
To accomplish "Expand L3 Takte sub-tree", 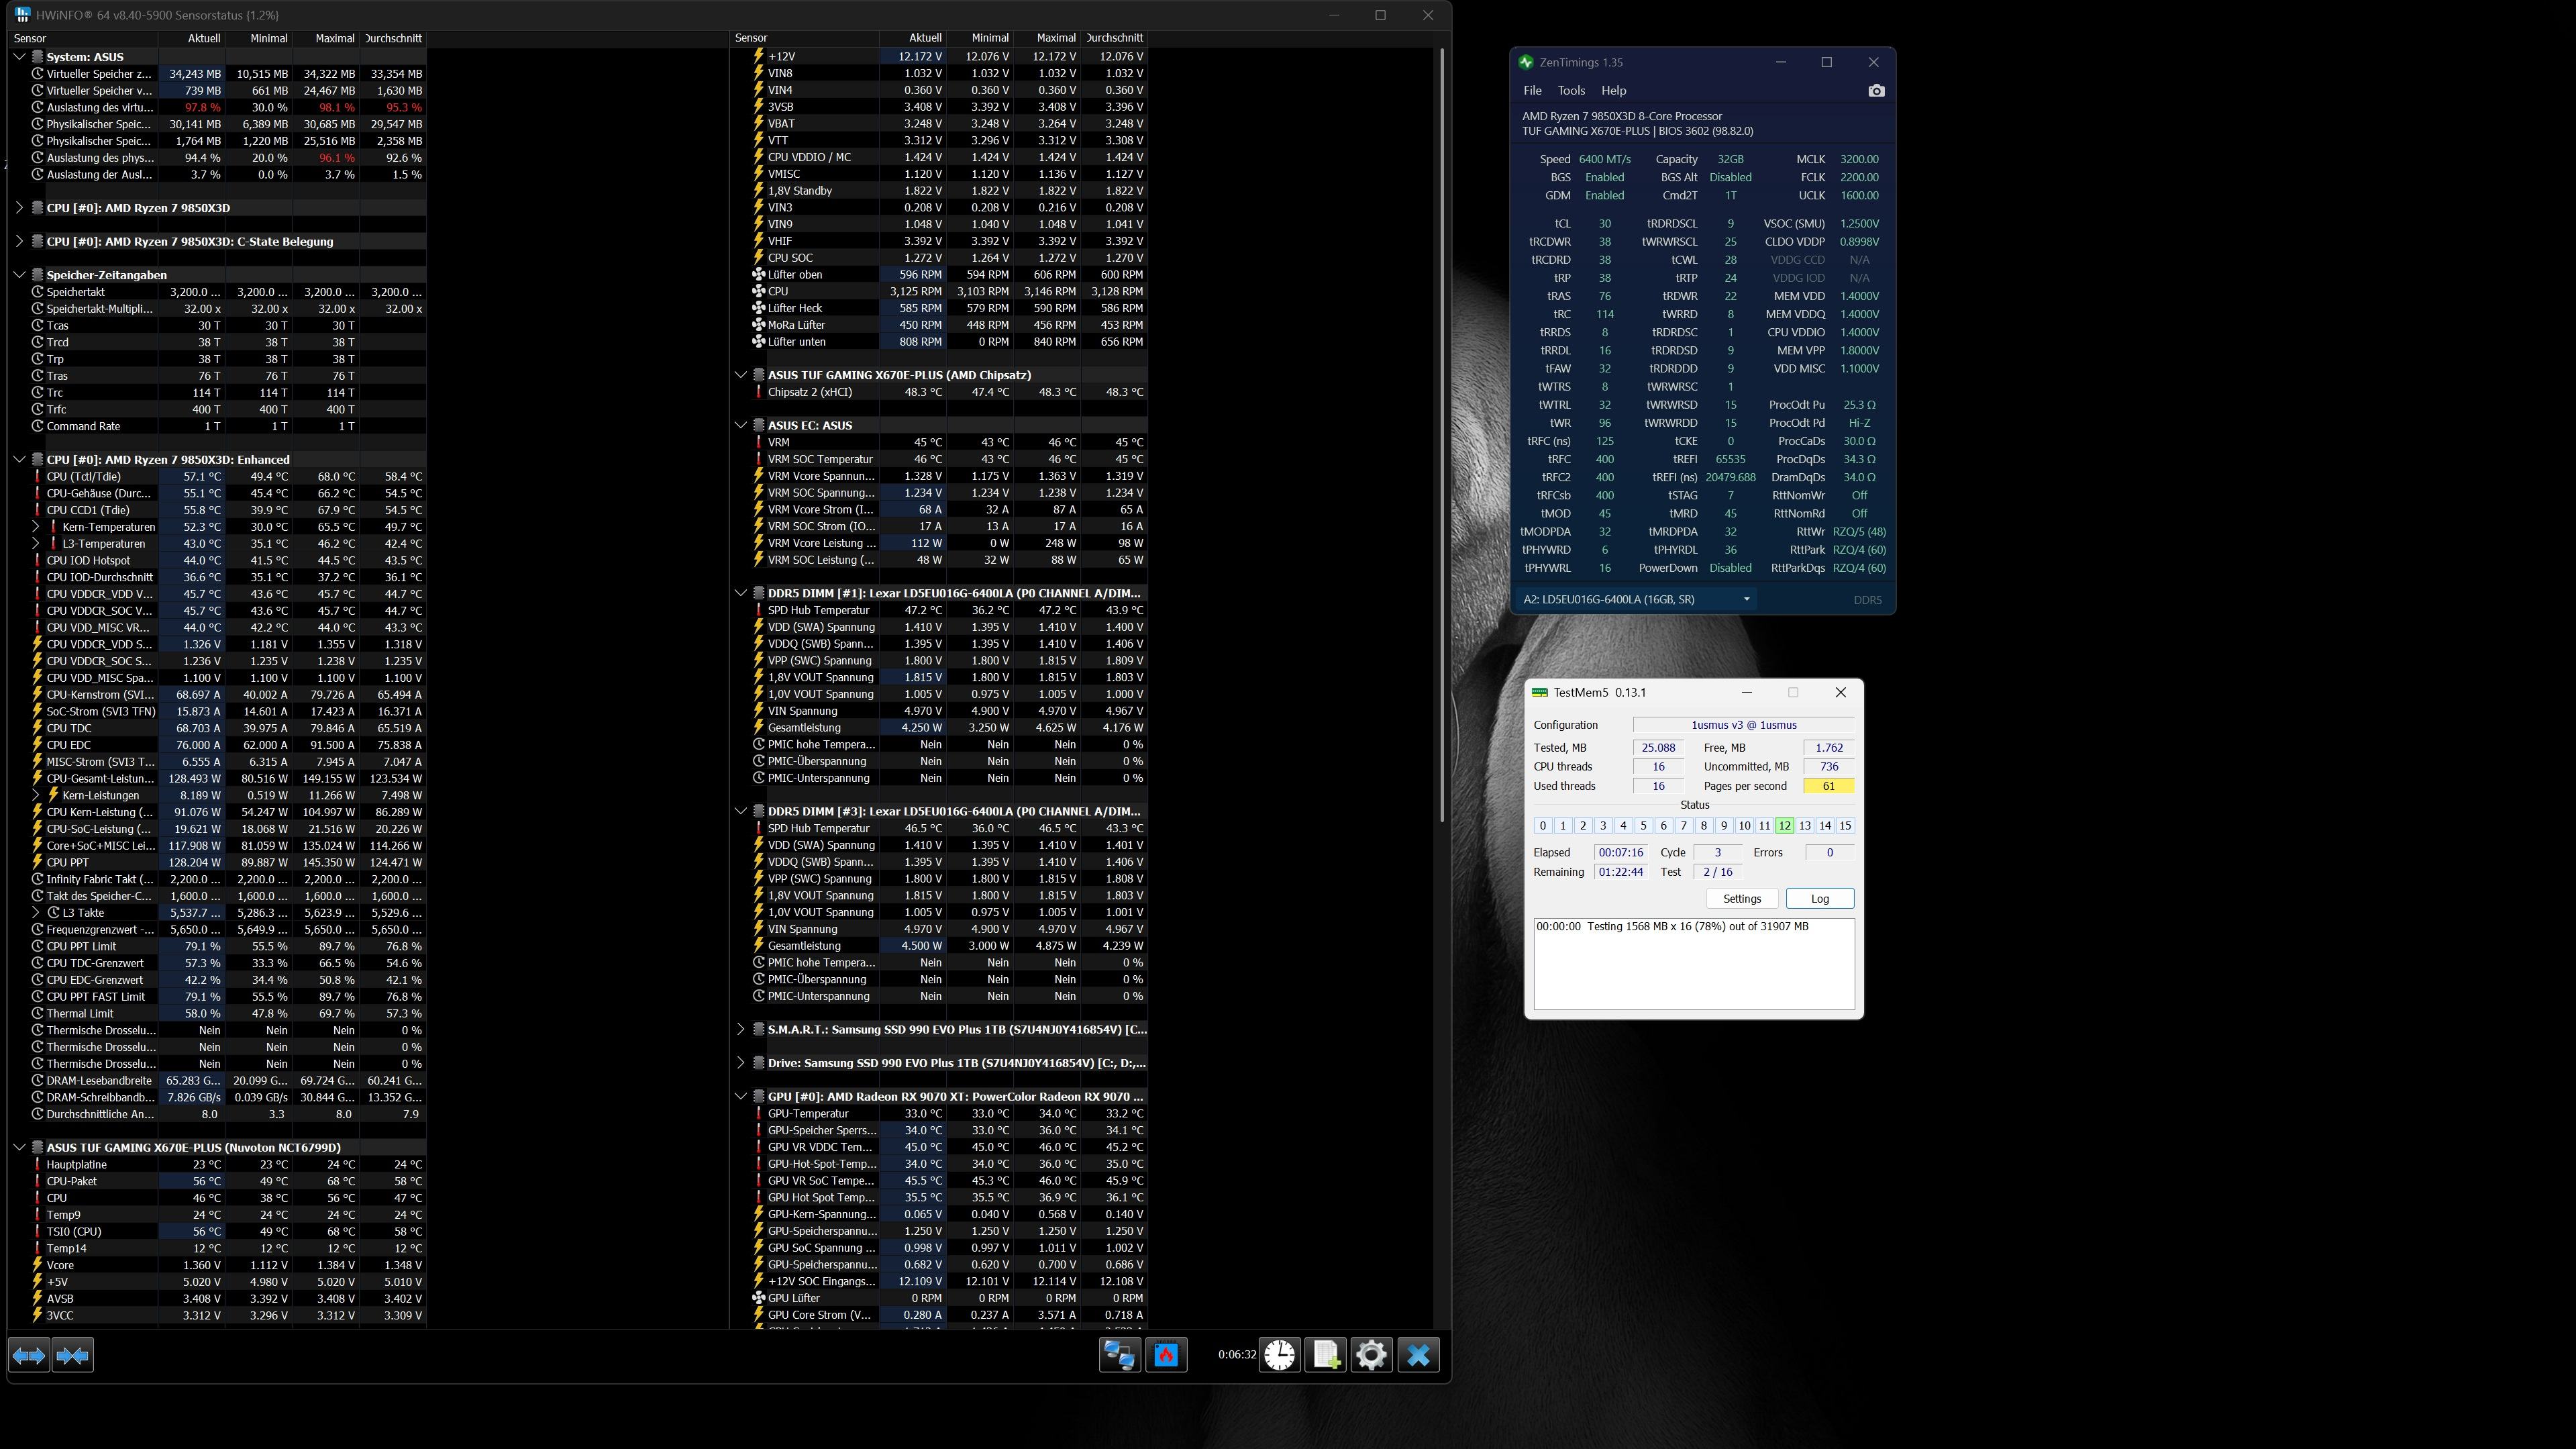I will 36,913.
